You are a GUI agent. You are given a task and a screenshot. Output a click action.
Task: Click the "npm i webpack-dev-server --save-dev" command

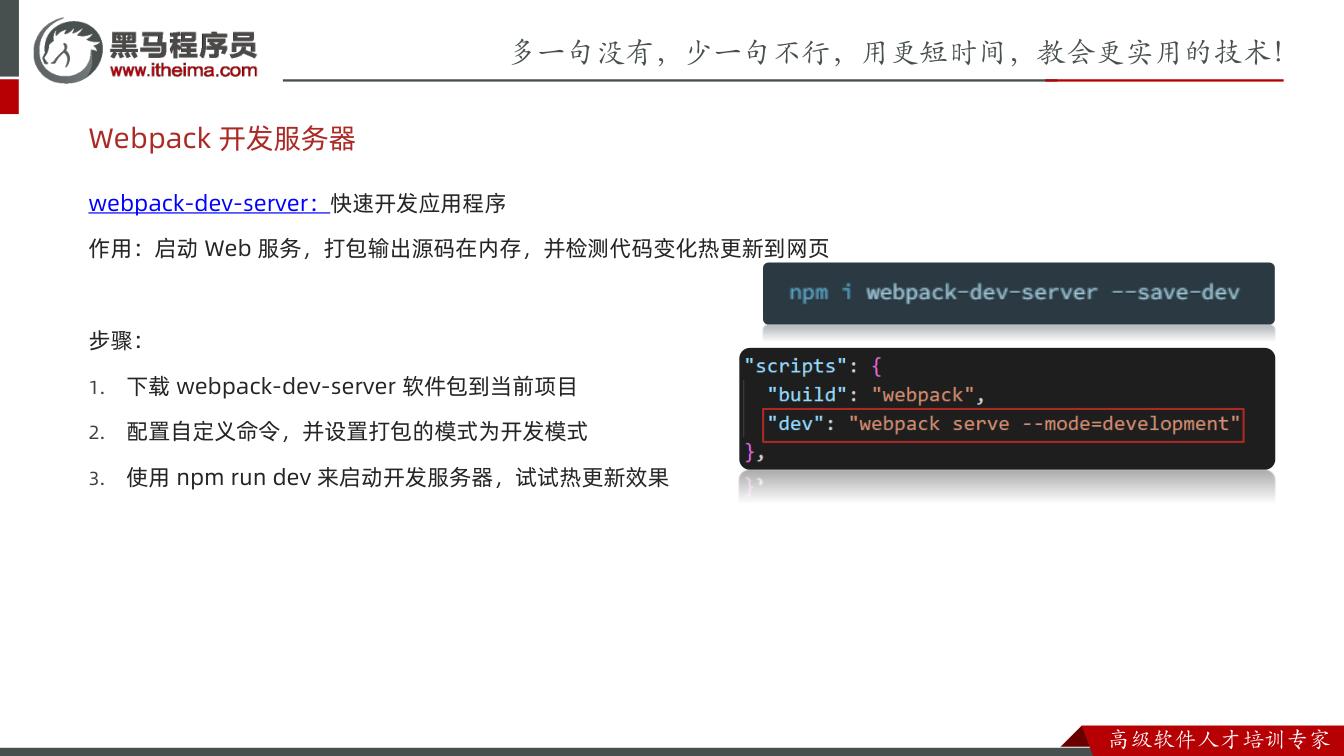[x=1014, y=293]
